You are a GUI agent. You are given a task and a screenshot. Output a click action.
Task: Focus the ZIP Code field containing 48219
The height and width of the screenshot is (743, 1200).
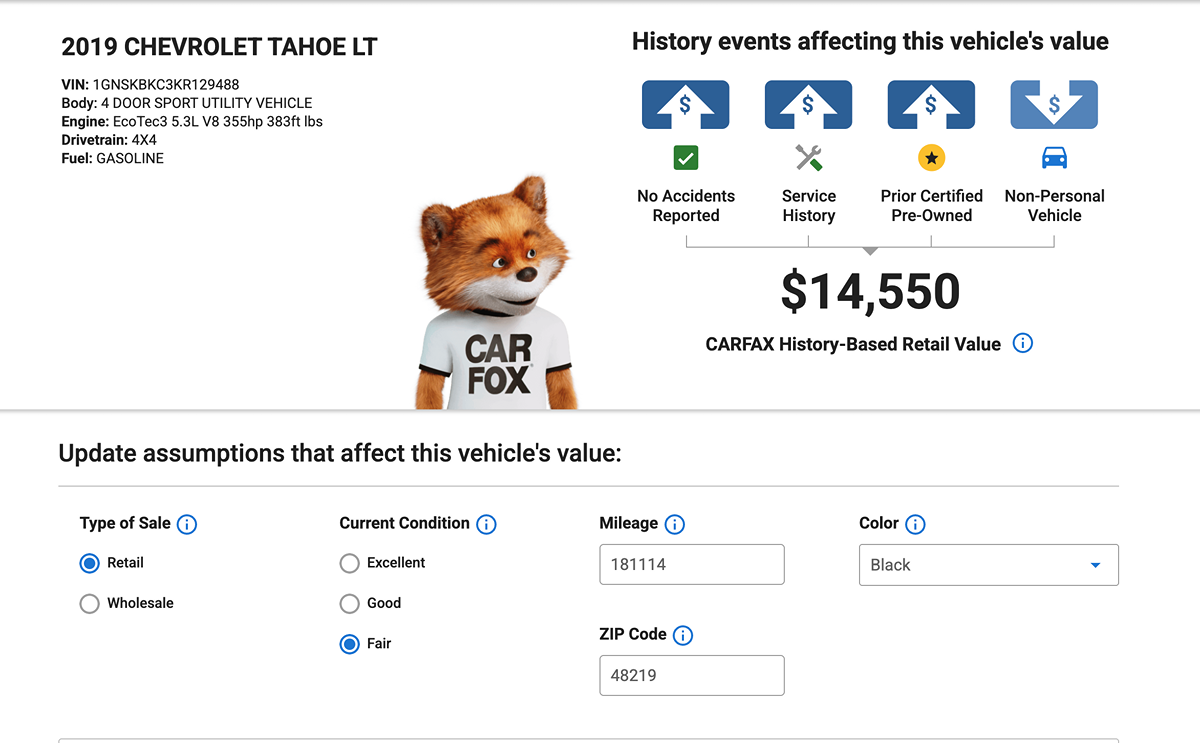point(692,675)
